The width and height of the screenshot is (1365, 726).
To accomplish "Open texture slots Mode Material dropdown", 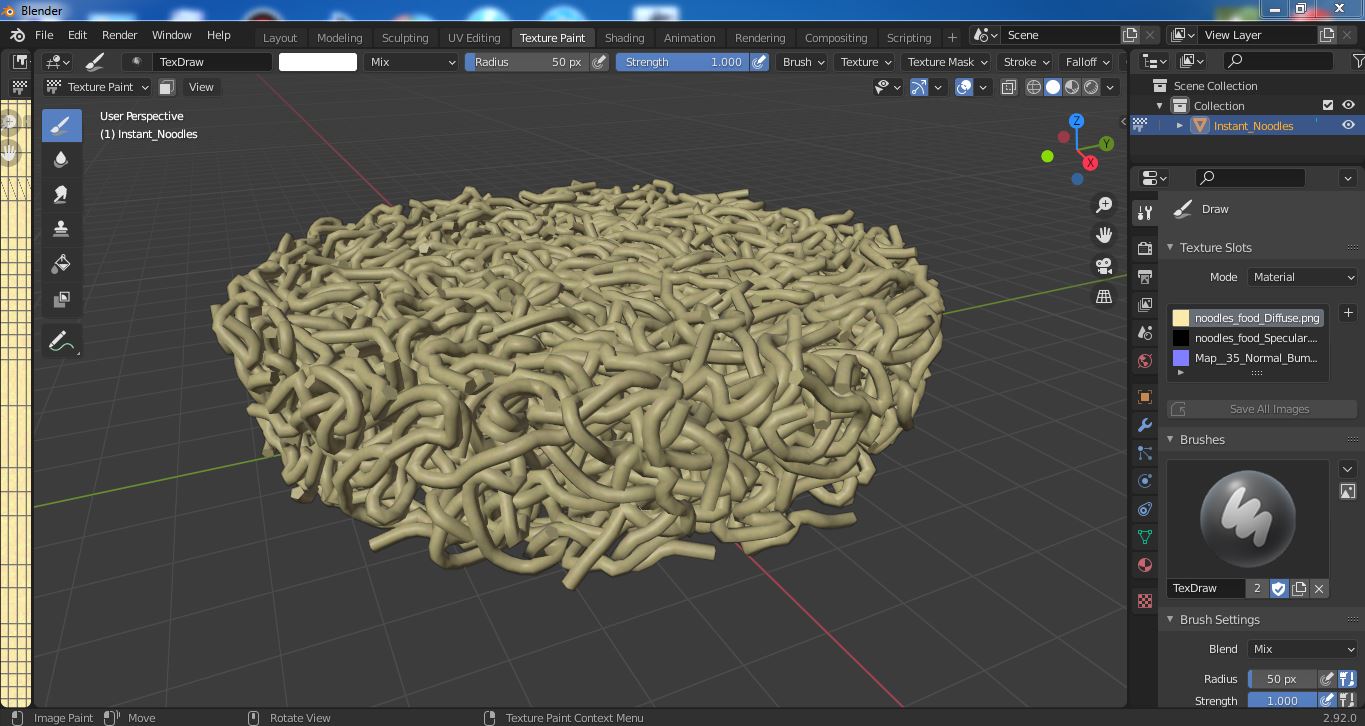I will pos(1303,277).
